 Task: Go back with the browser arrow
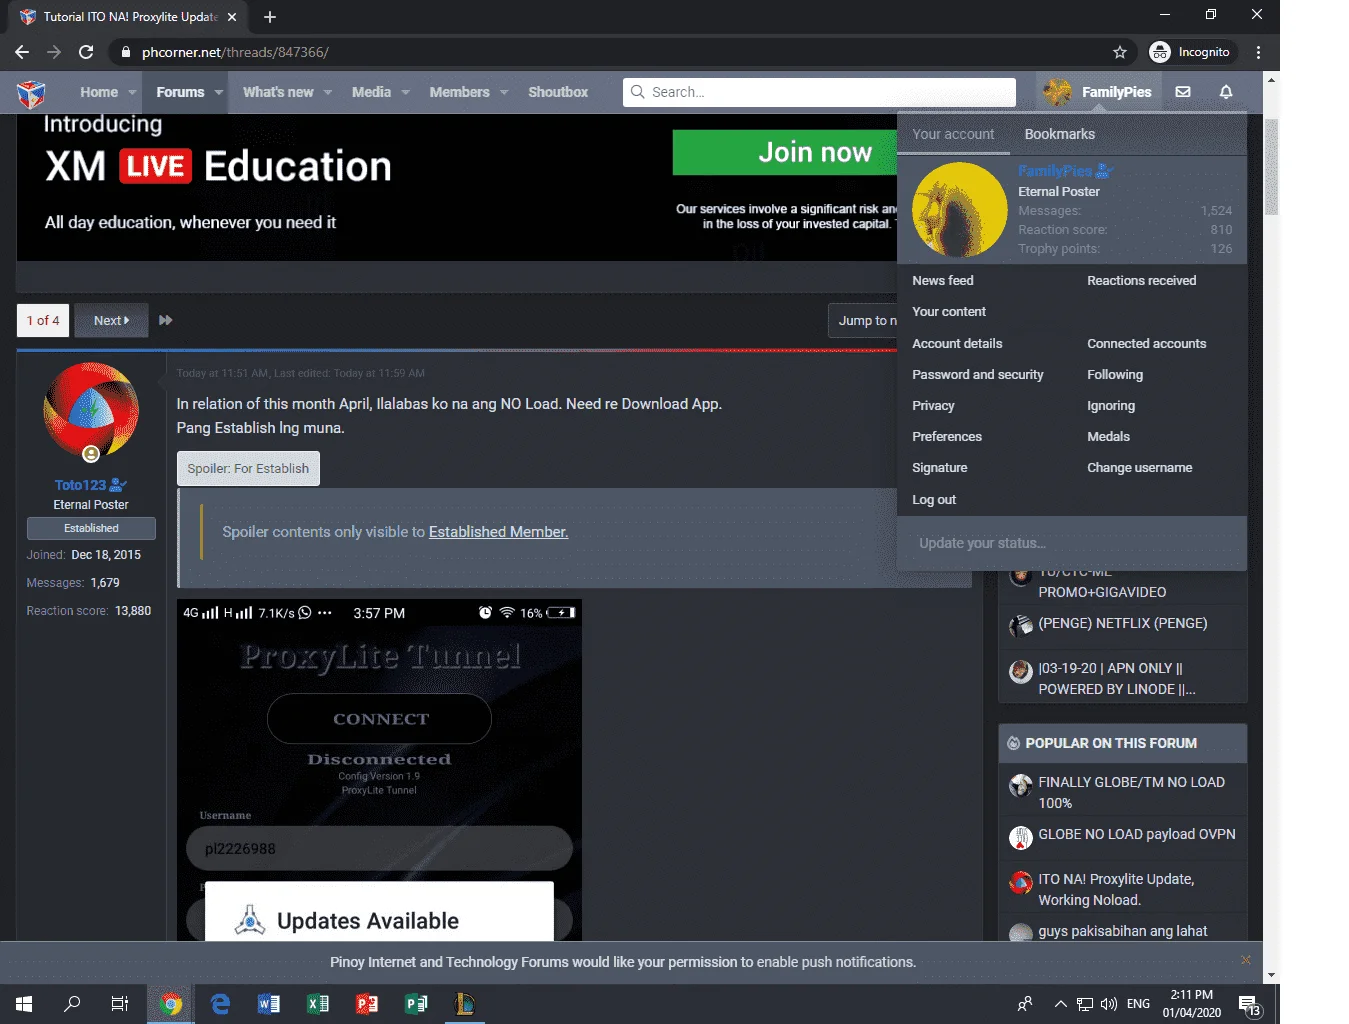(22, 52)
